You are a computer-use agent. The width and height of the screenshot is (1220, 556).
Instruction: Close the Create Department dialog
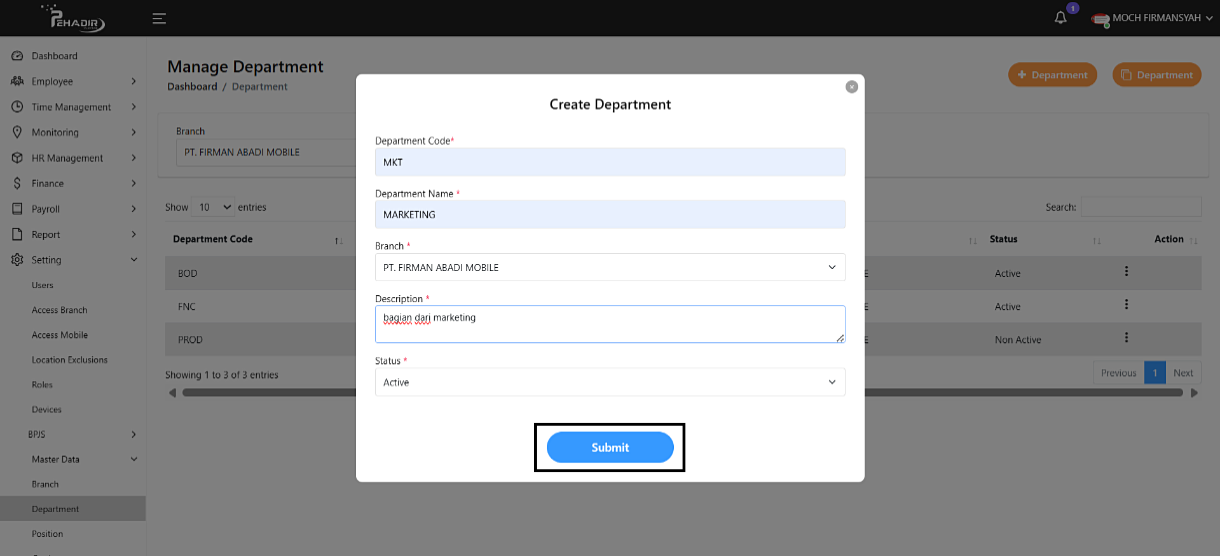click(x=851, y=87)
